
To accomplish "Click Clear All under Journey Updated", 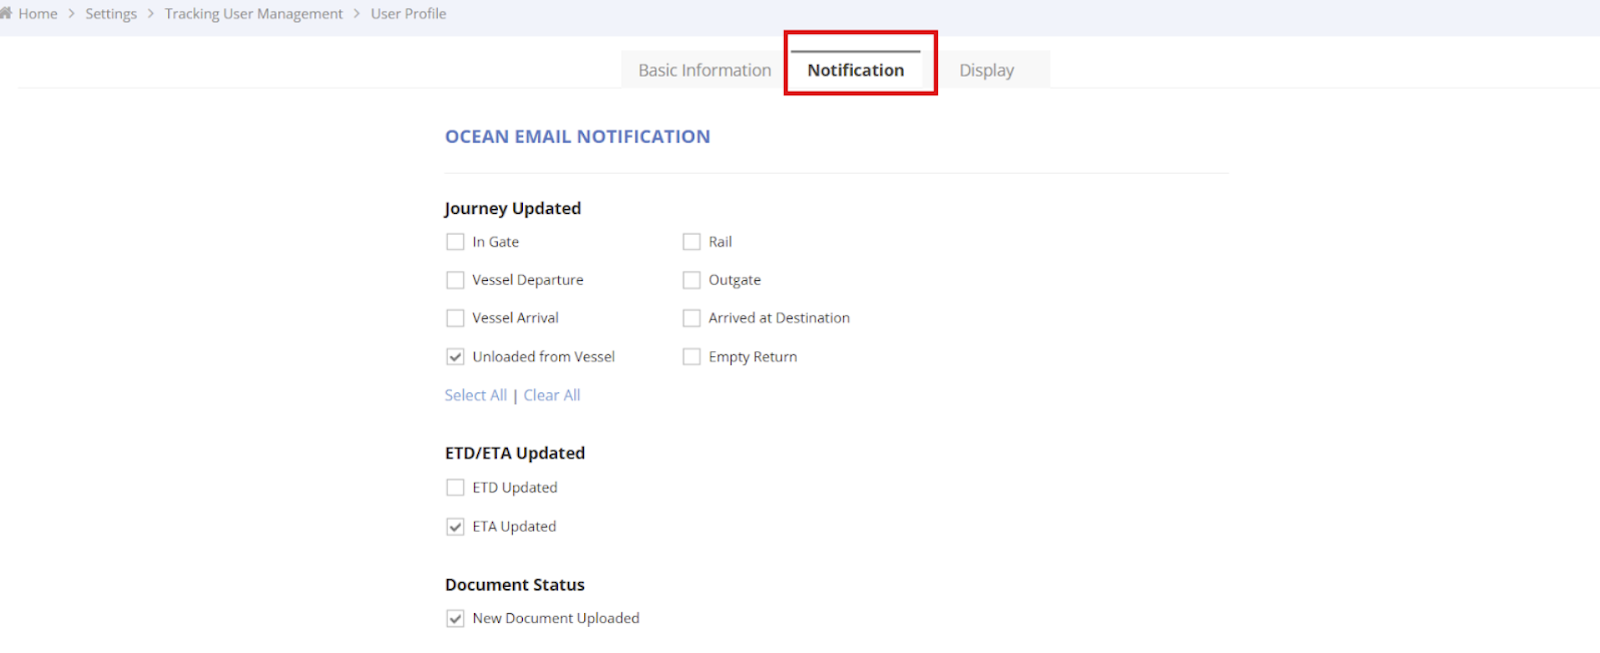I will click(x=552, y=395).
